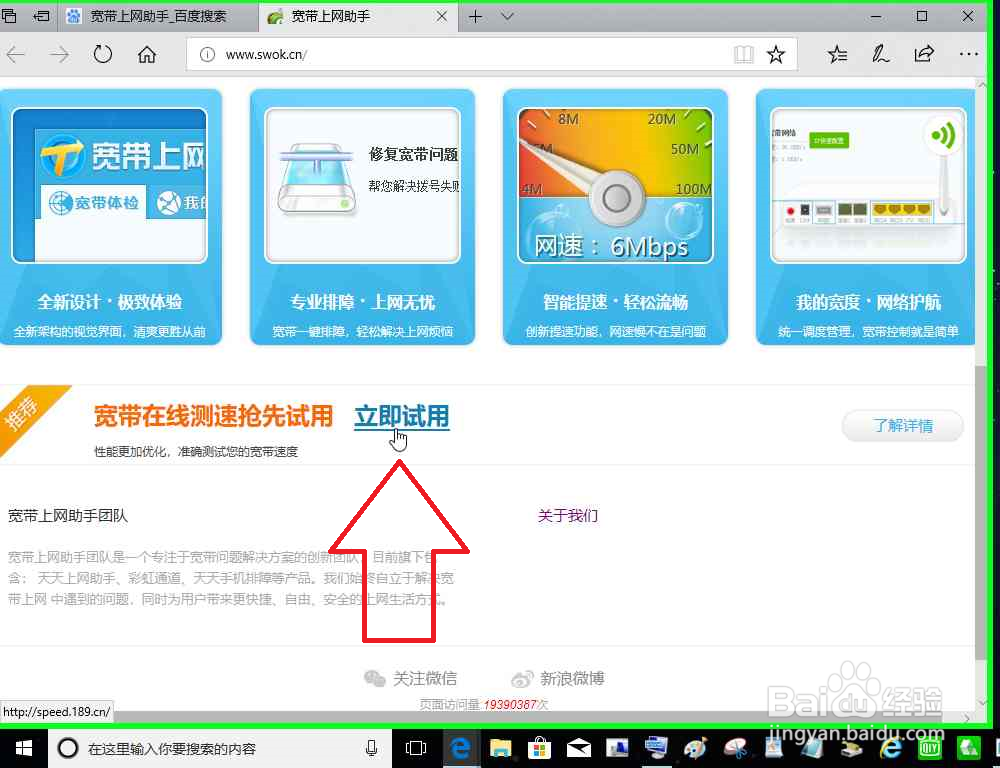This screenshot has width=1000, height=768.
Task: Click the microphone icon in the taskbar search box
Action: tap(371, 747)
